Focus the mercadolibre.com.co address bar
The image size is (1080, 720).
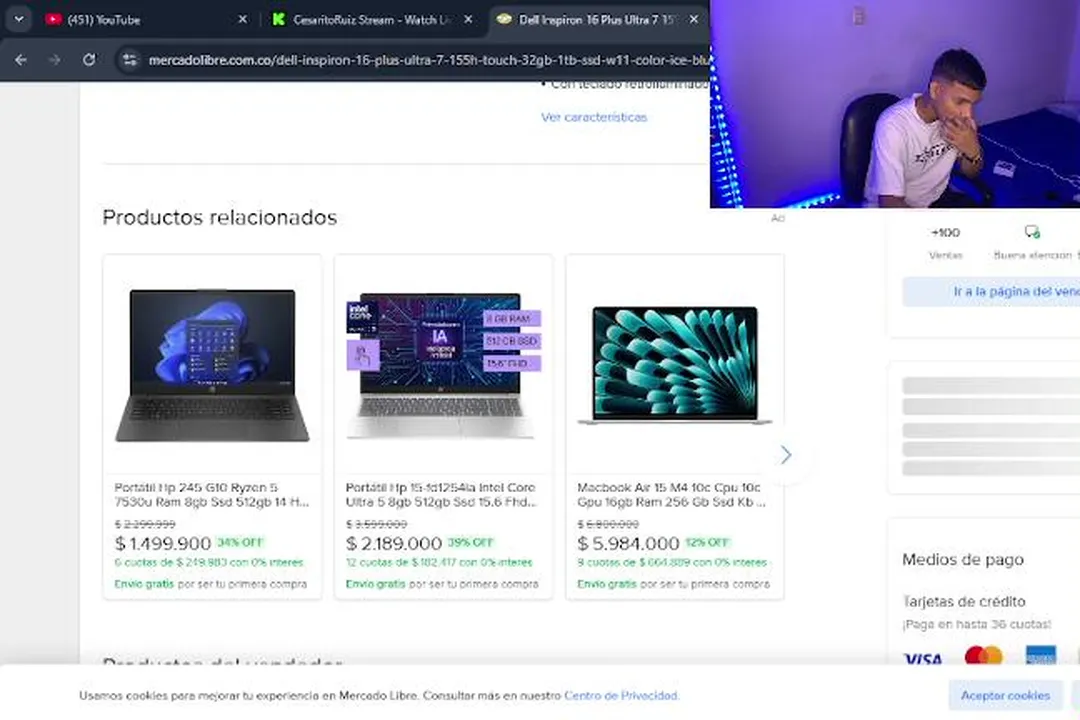427,60
